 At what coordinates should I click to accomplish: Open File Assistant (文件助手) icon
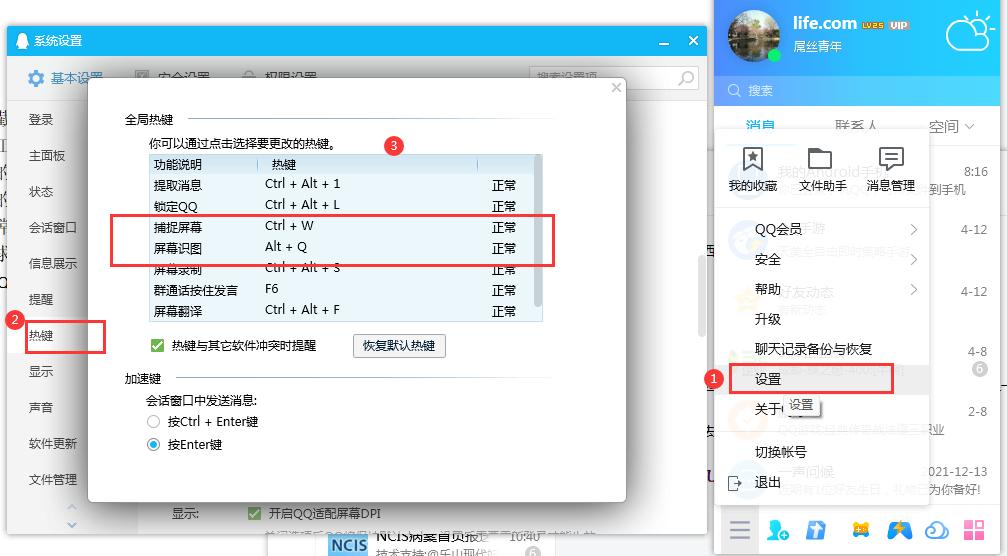(820, 159)
